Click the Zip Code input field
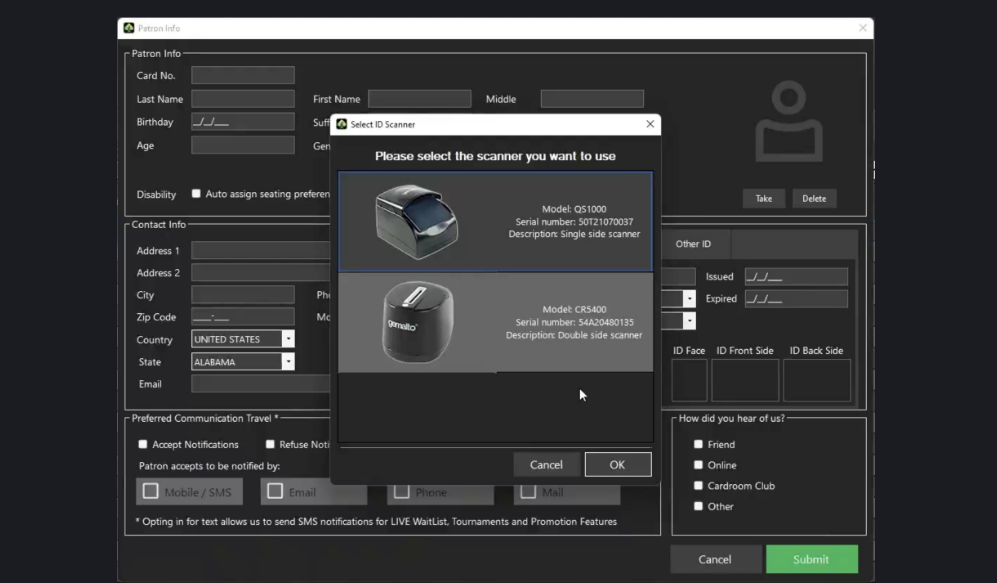This screenshot has height=583, width=997. click(x=243, y=317)
